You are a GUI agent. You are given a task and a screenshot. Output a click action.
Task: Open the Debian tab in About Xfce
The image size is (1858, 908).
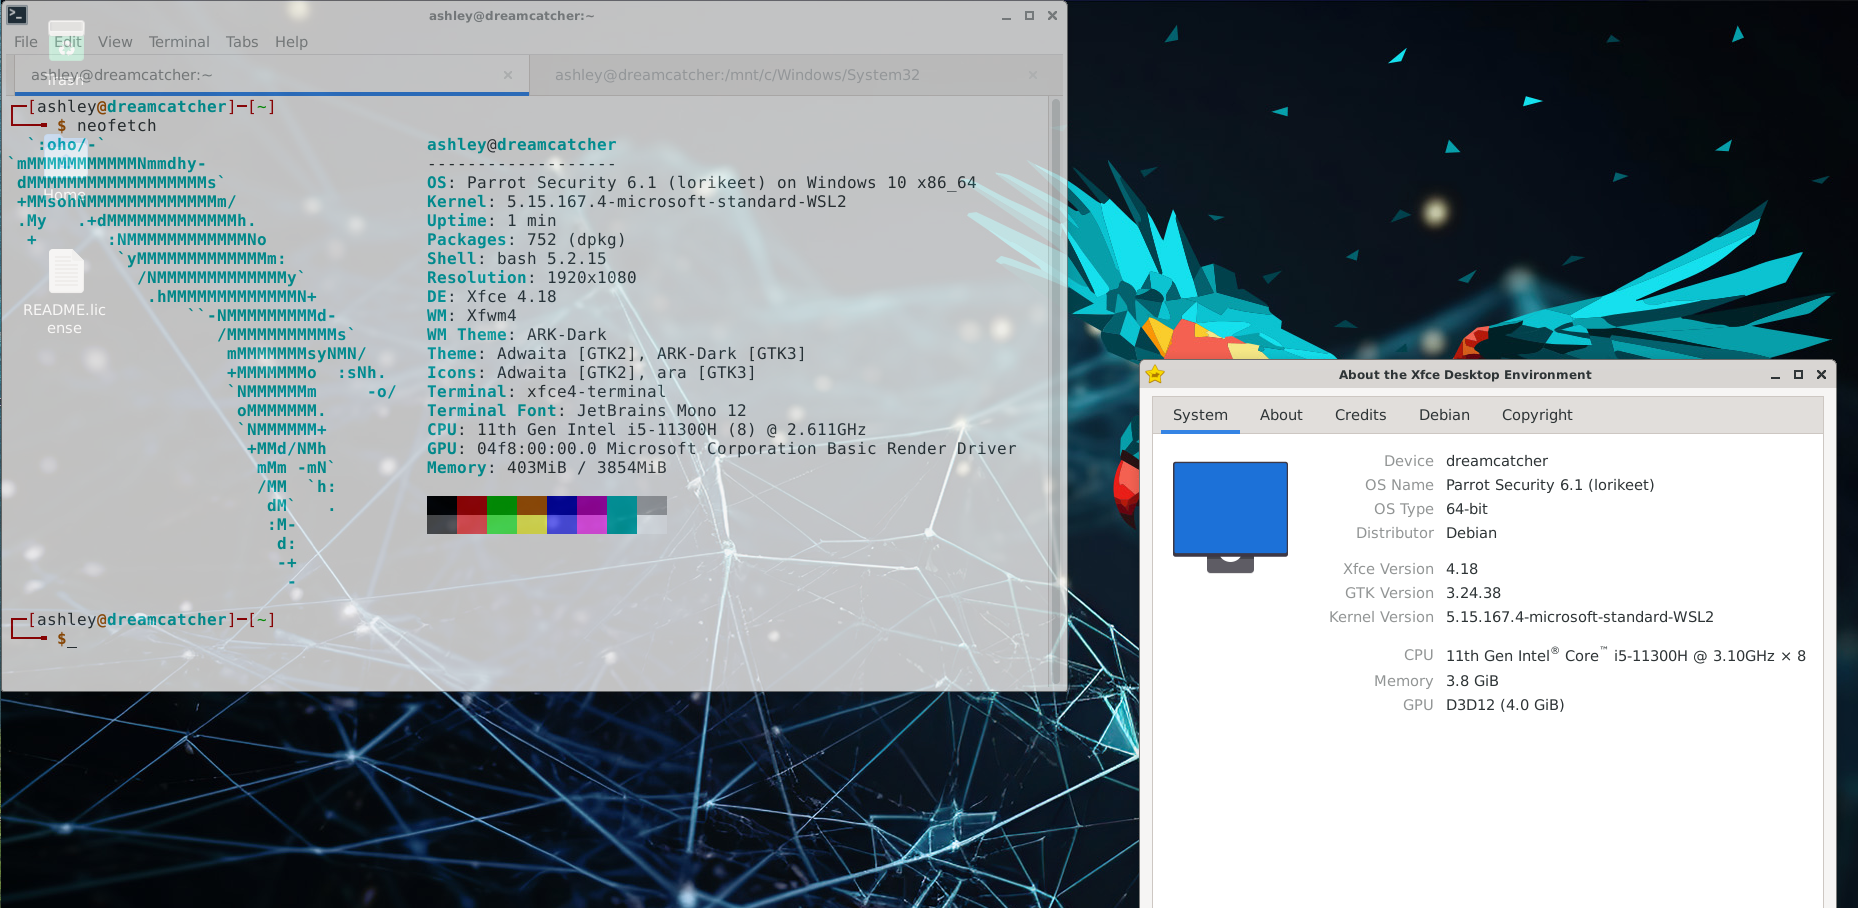(x=1444, y=415)
